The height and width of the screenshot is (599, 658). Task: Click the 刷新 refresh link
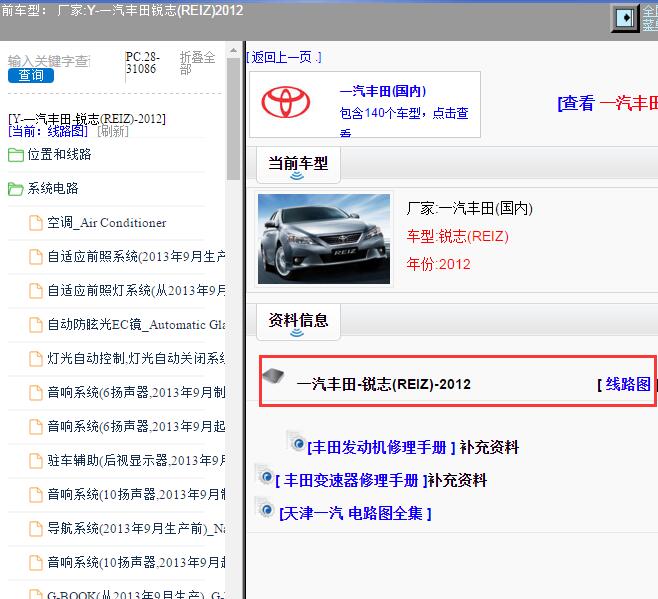[x=112, y=131]
